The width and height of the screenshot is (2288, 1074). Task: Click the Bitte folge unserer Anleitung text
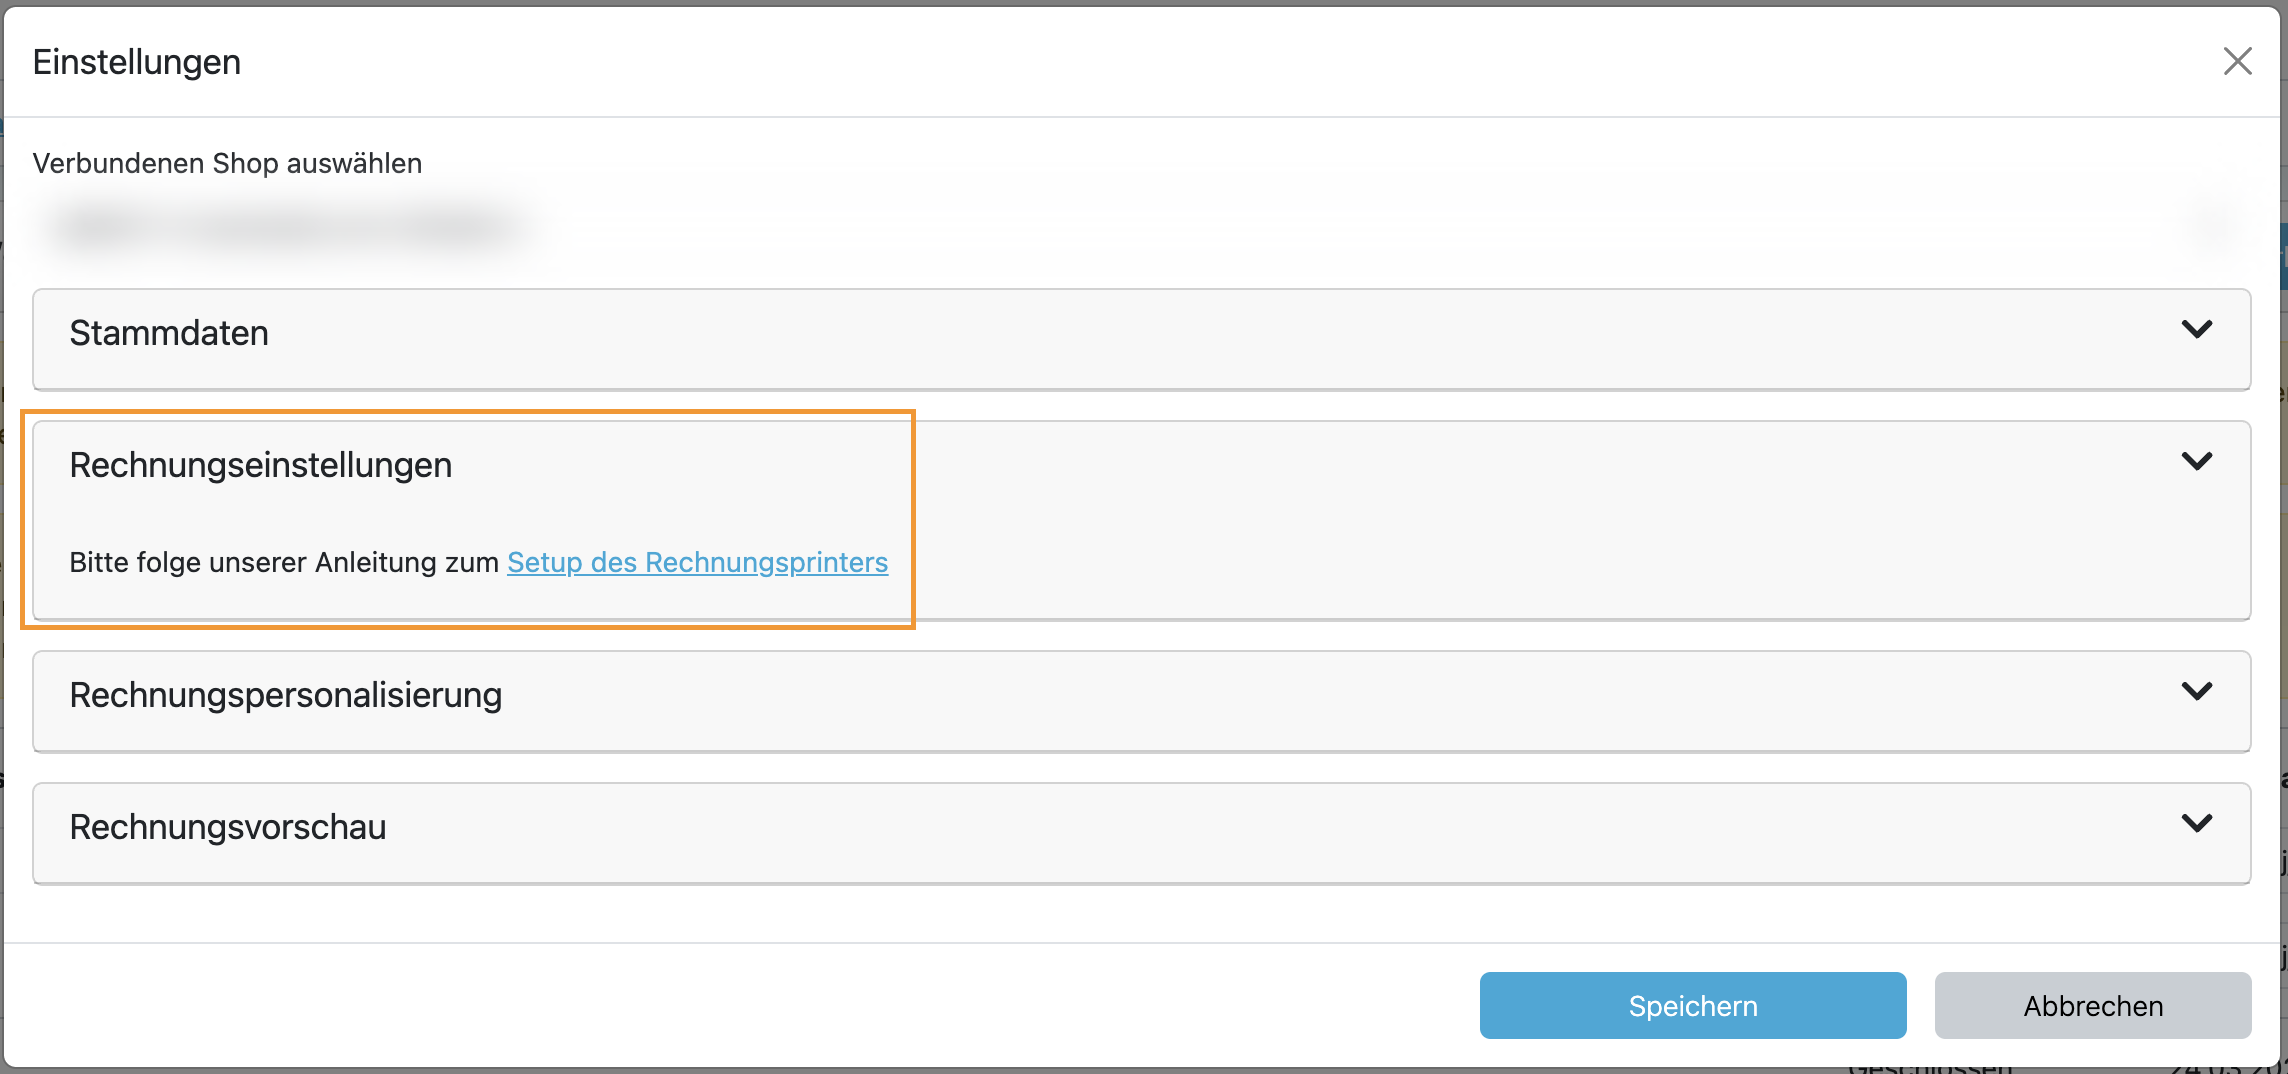coord(283,562)
